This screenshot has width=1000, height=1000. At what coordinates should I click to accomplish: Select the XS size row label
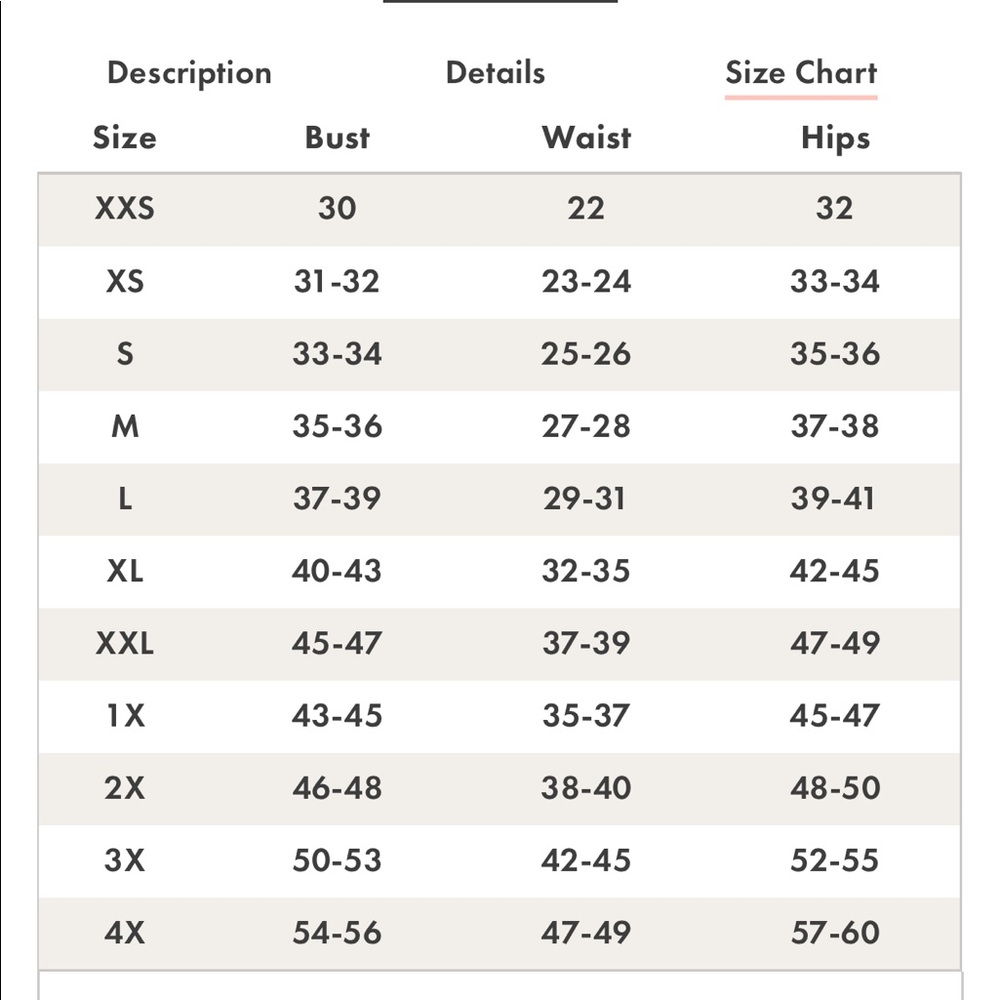124,281
